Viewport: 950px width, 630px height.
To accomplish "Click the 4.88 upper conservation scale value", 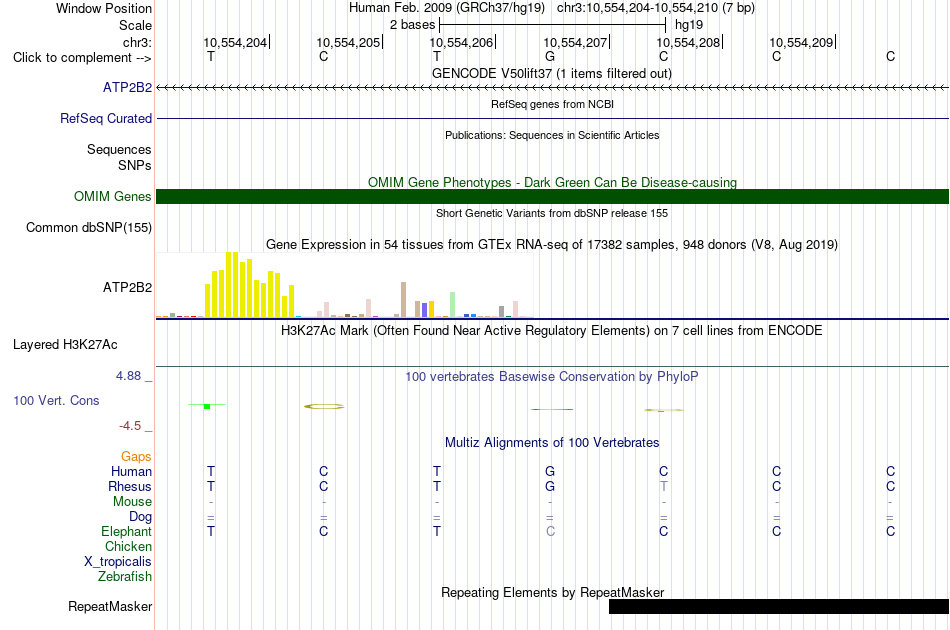I will coord(128,376).
